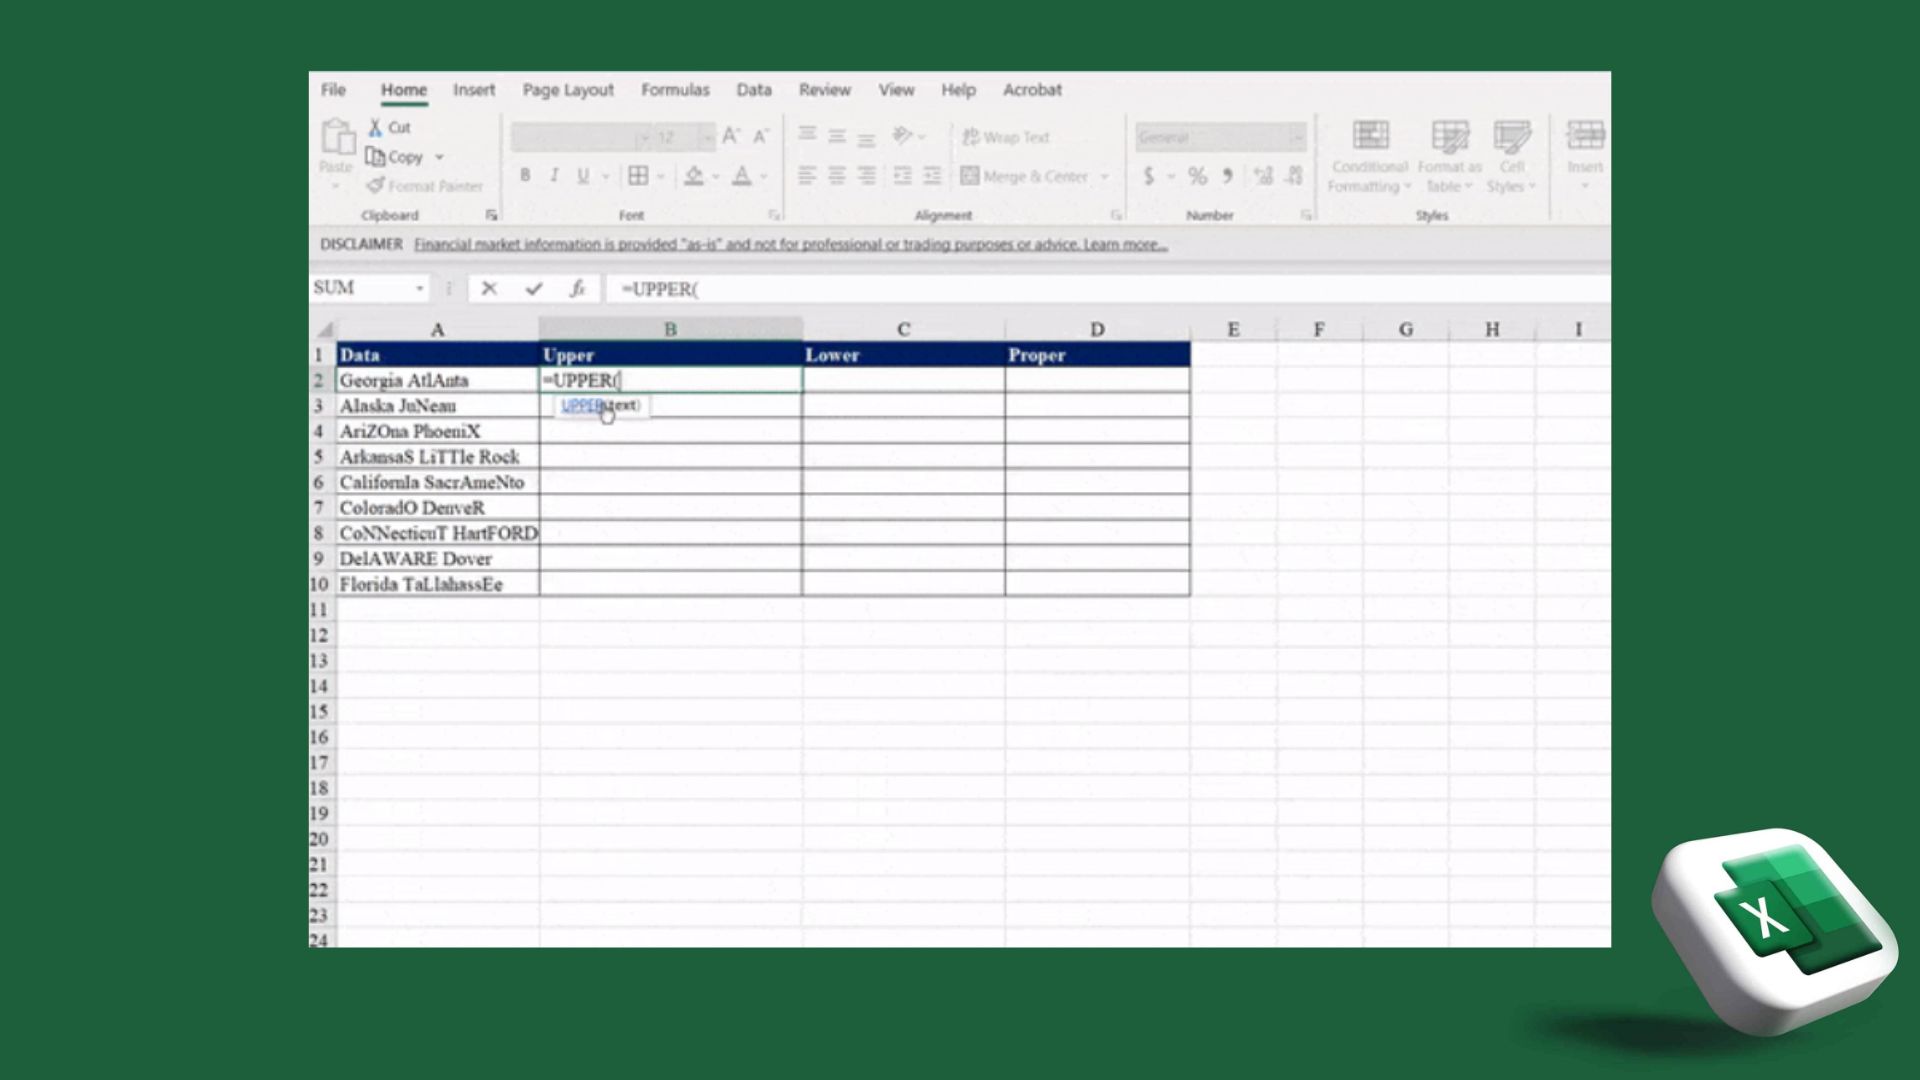Apply Accounting dollar number format
The image size is (1920, 1080).
(1149, 176)
